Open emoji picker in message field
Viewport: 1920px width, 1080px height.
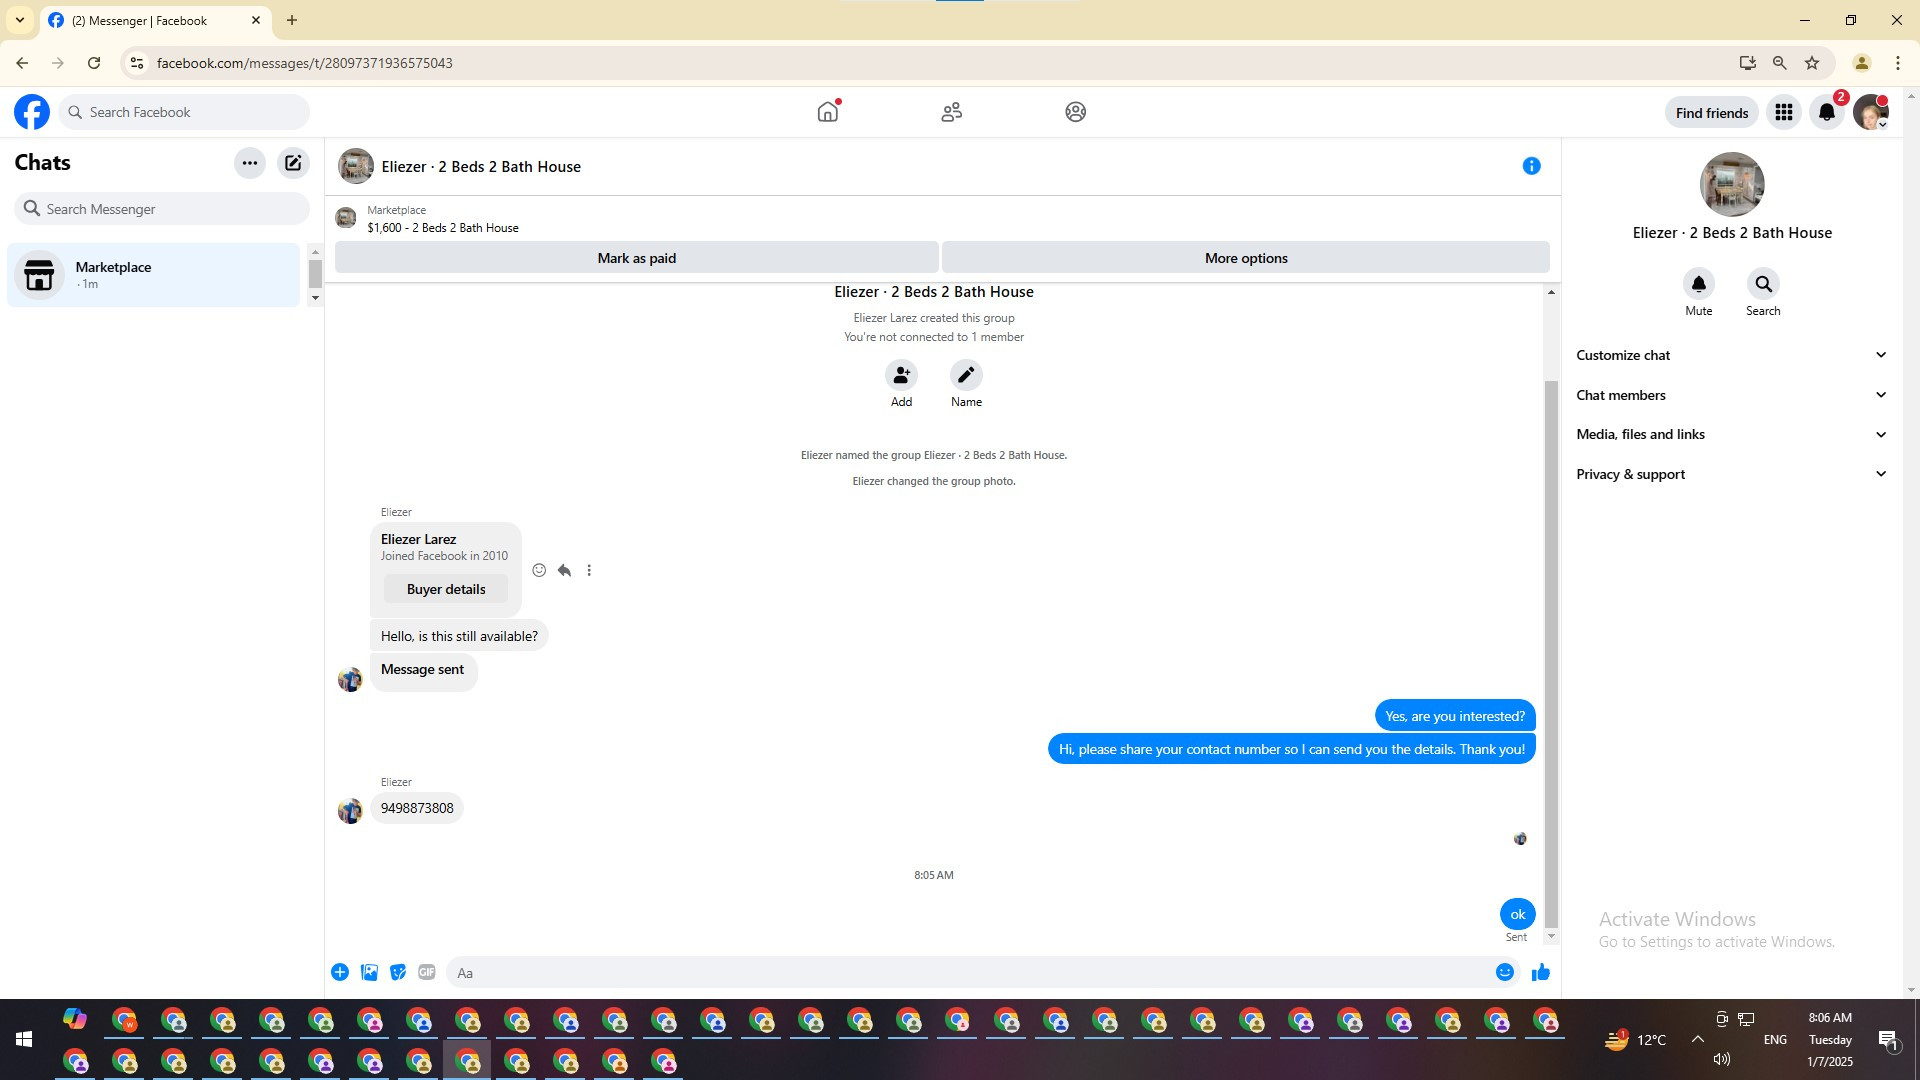1504,972
